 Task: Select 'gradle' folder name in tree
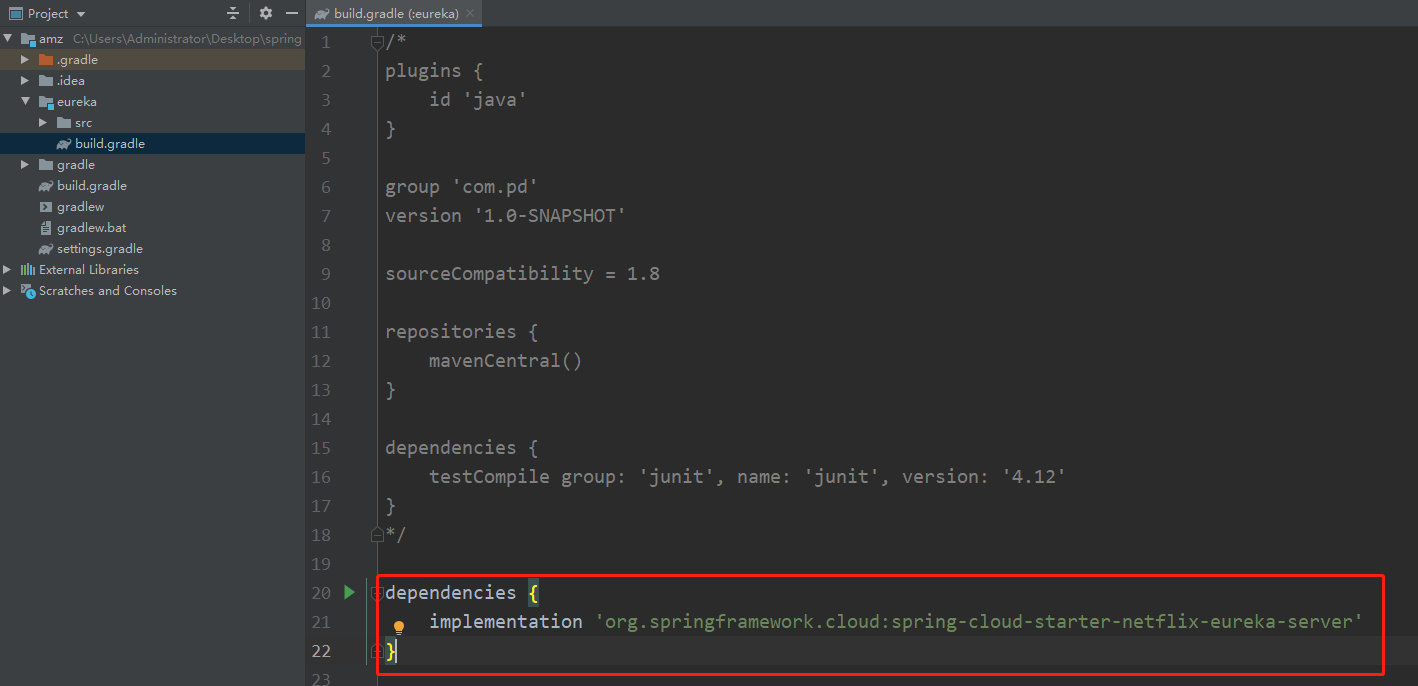(76, 165)
